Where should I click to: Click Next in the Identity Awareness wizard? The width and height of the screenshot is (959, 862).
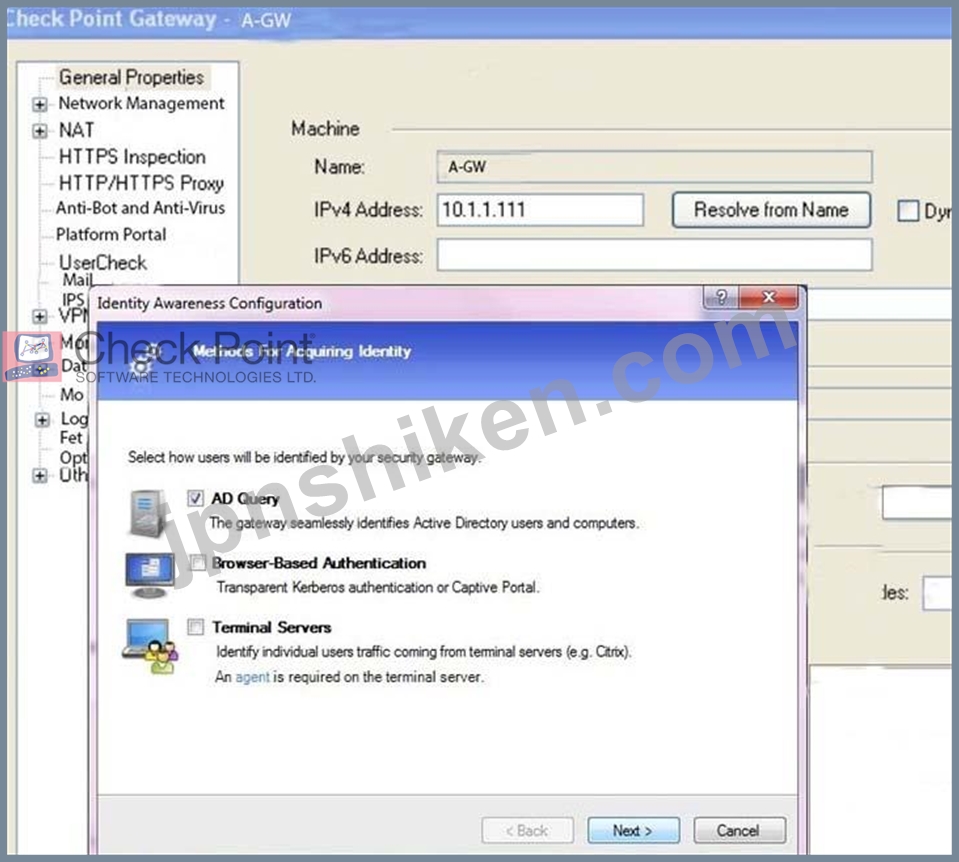(633, 831)
